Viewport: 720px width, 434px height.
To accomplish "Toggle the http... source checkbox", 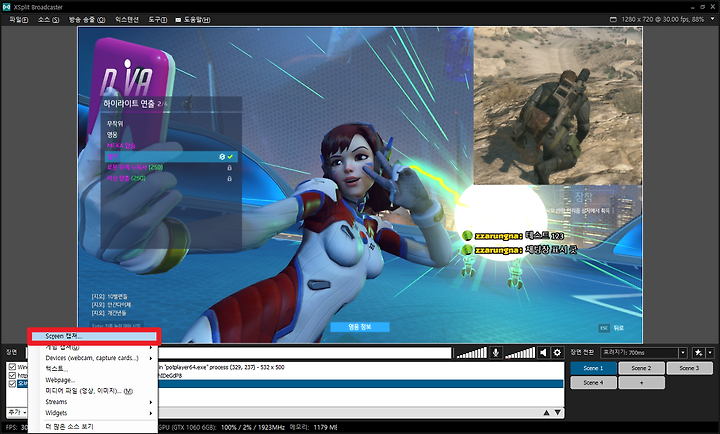I will pyautogui.click(x=12, y=375).
